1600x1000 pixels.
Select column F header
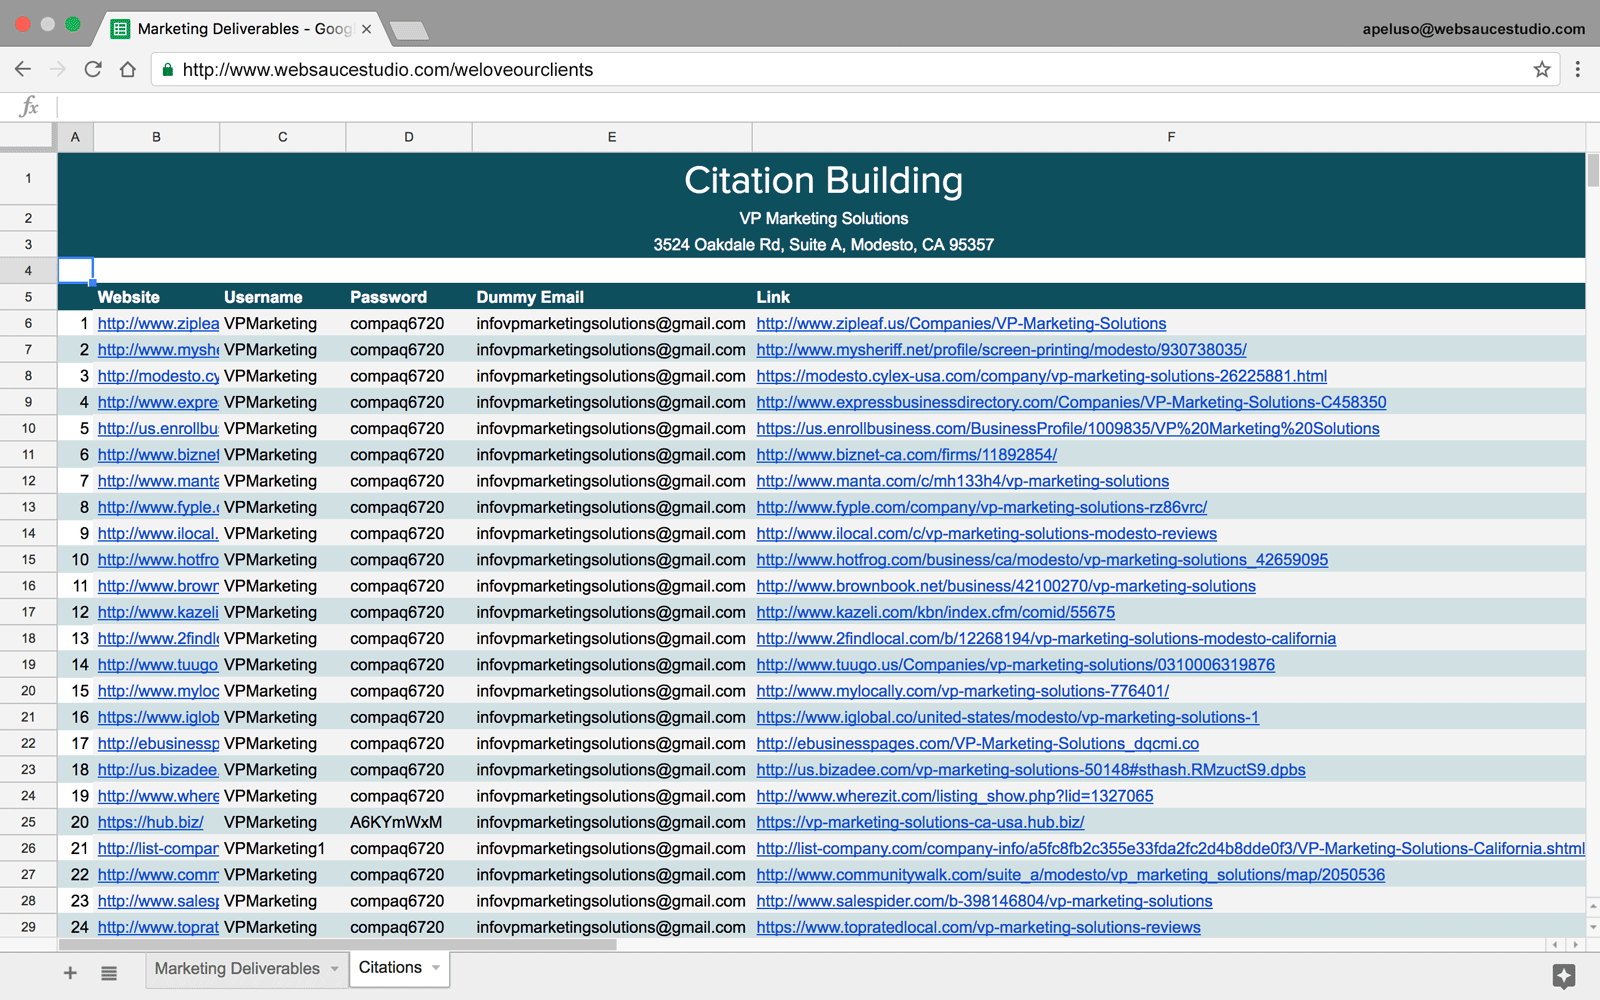coord(1170,137)
